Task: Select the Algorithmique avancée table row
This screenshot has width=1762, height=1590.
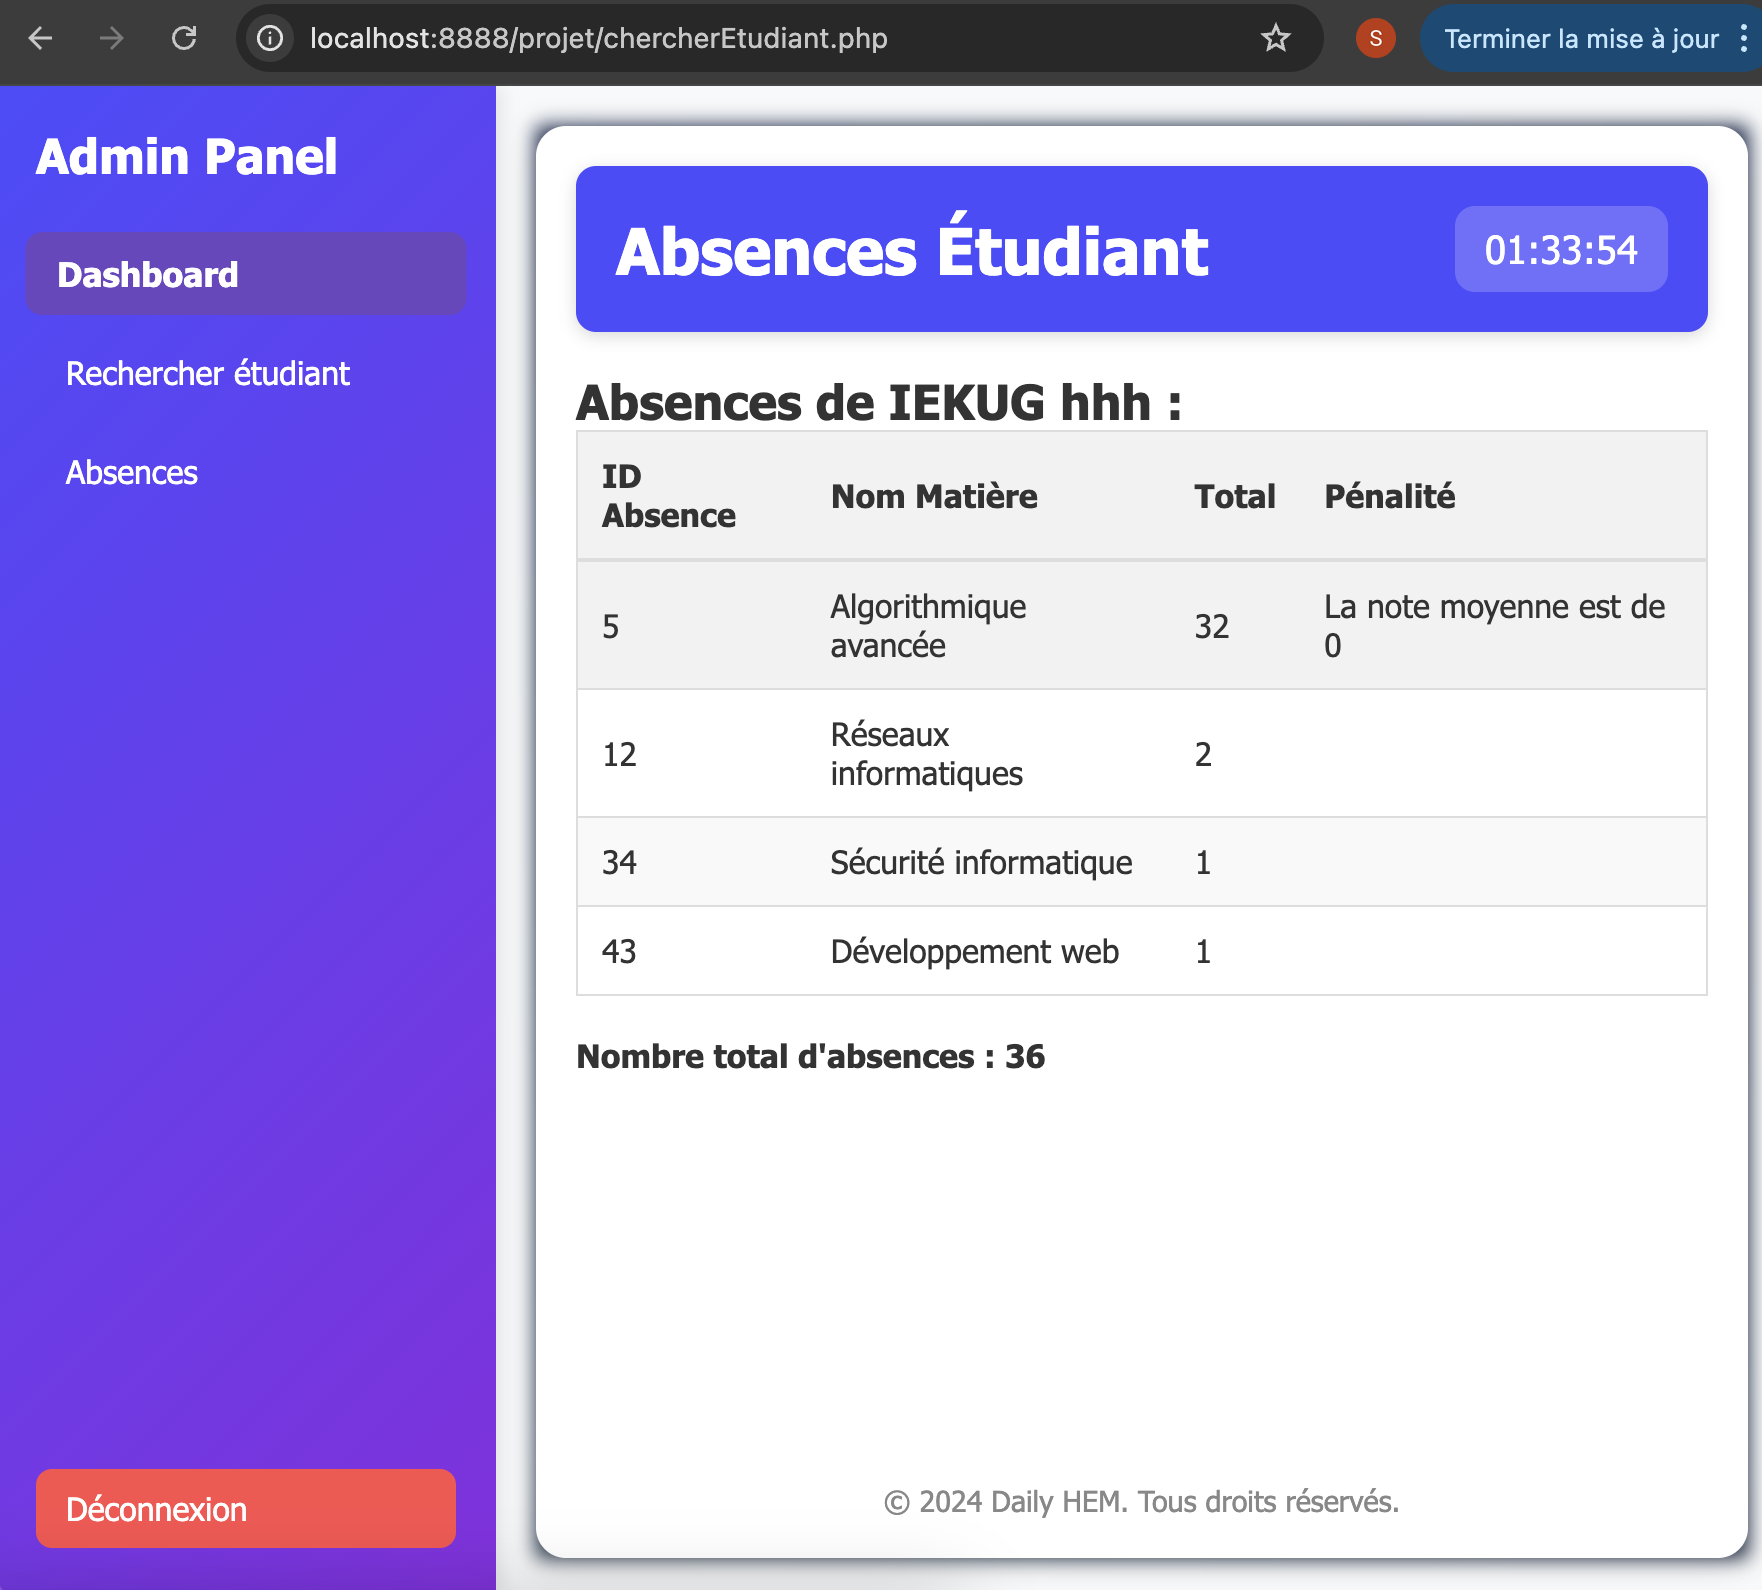Action: pyautogui.click(x=1140, y=625)
